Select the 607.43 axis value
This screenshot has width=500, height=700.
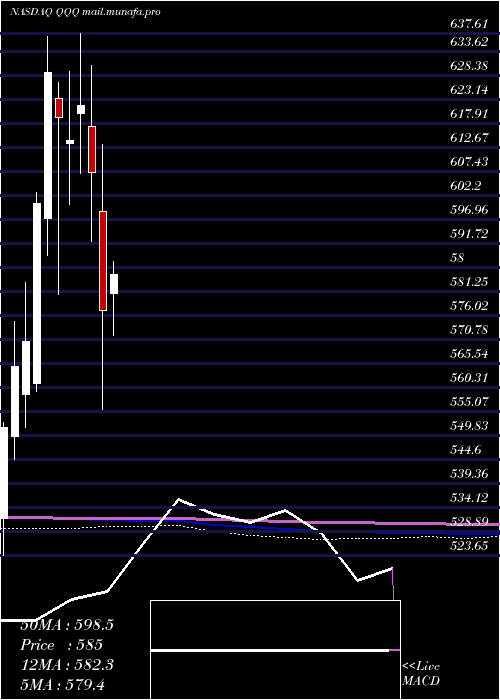point(469,162)
